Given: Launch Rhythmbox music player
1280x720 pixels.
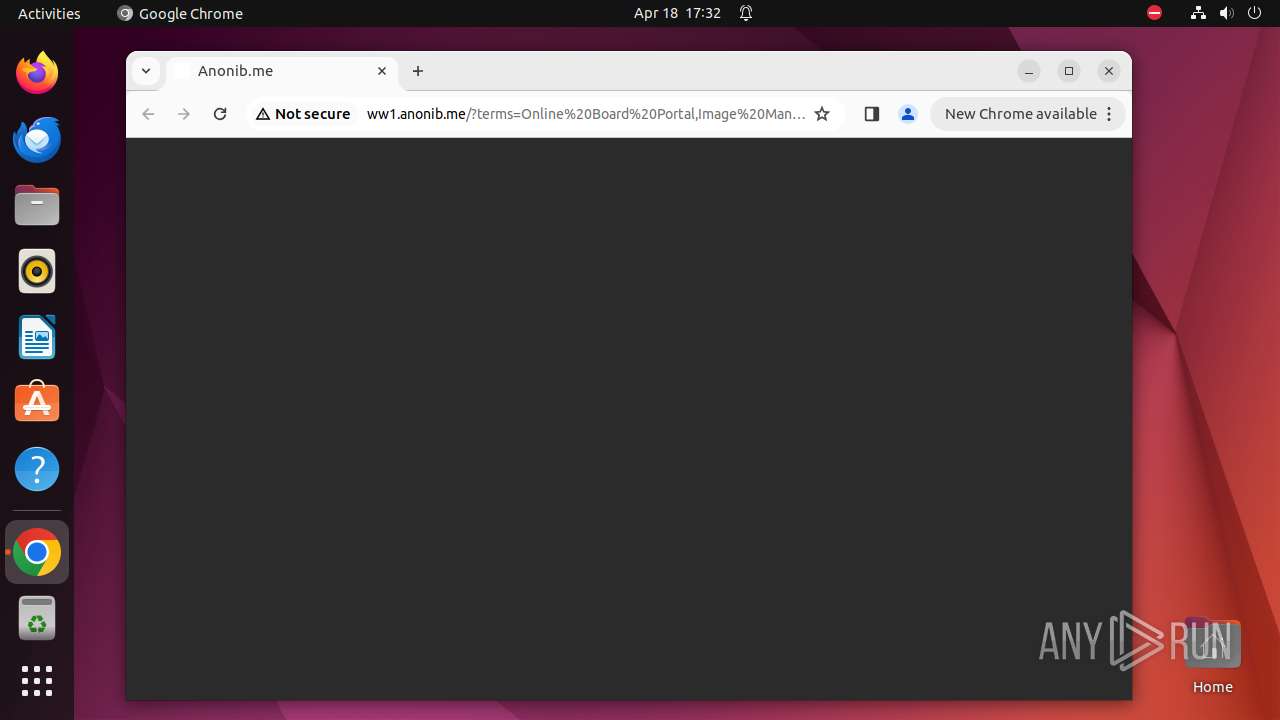Looking at the screenshot, I should pyautogui.click(x=37, y=271).
